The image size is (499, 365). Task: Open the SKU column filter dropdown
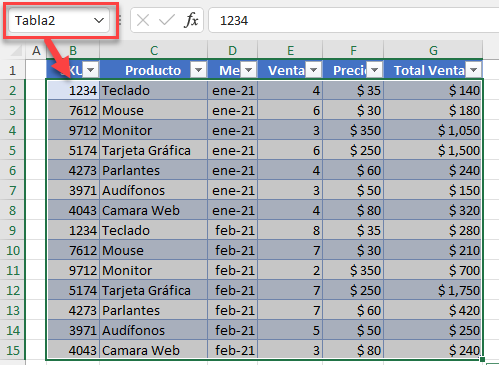coord(90,70)
